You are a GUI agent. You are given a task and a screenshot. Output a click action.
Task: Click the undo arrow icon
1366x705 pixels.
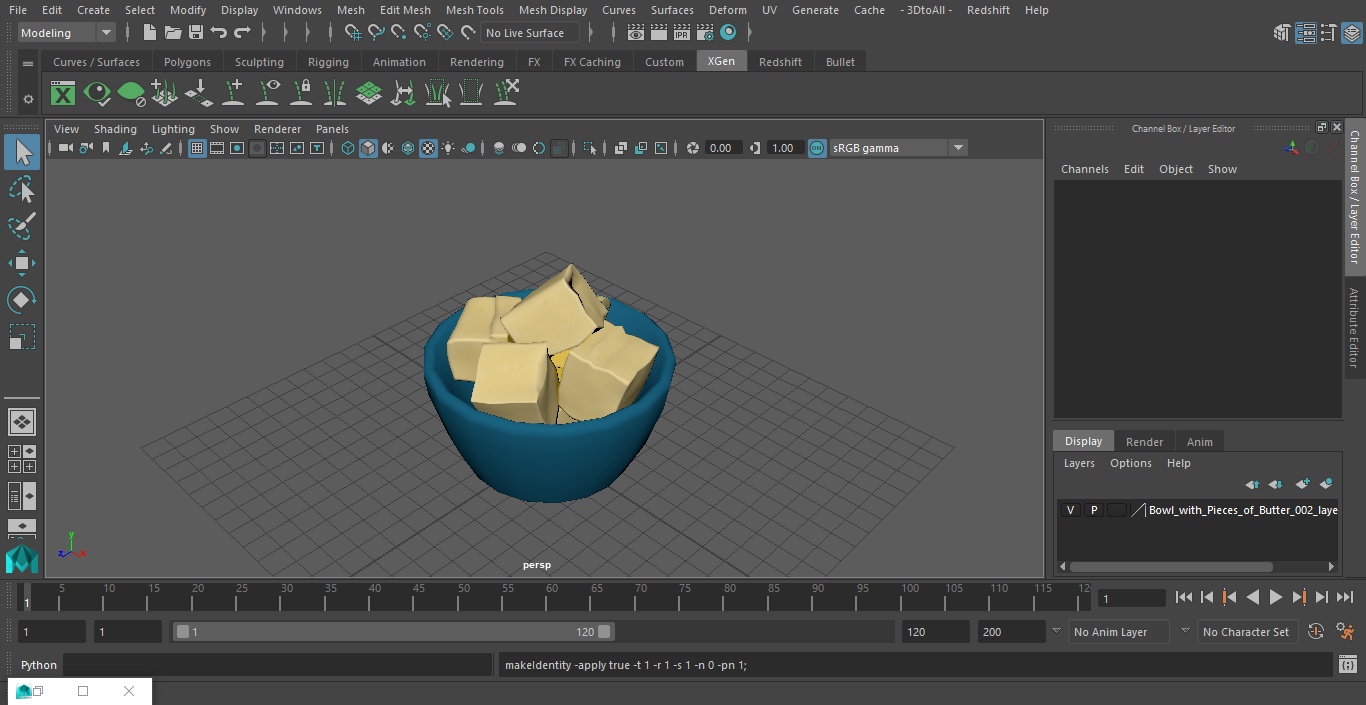(x=218, y=33)
